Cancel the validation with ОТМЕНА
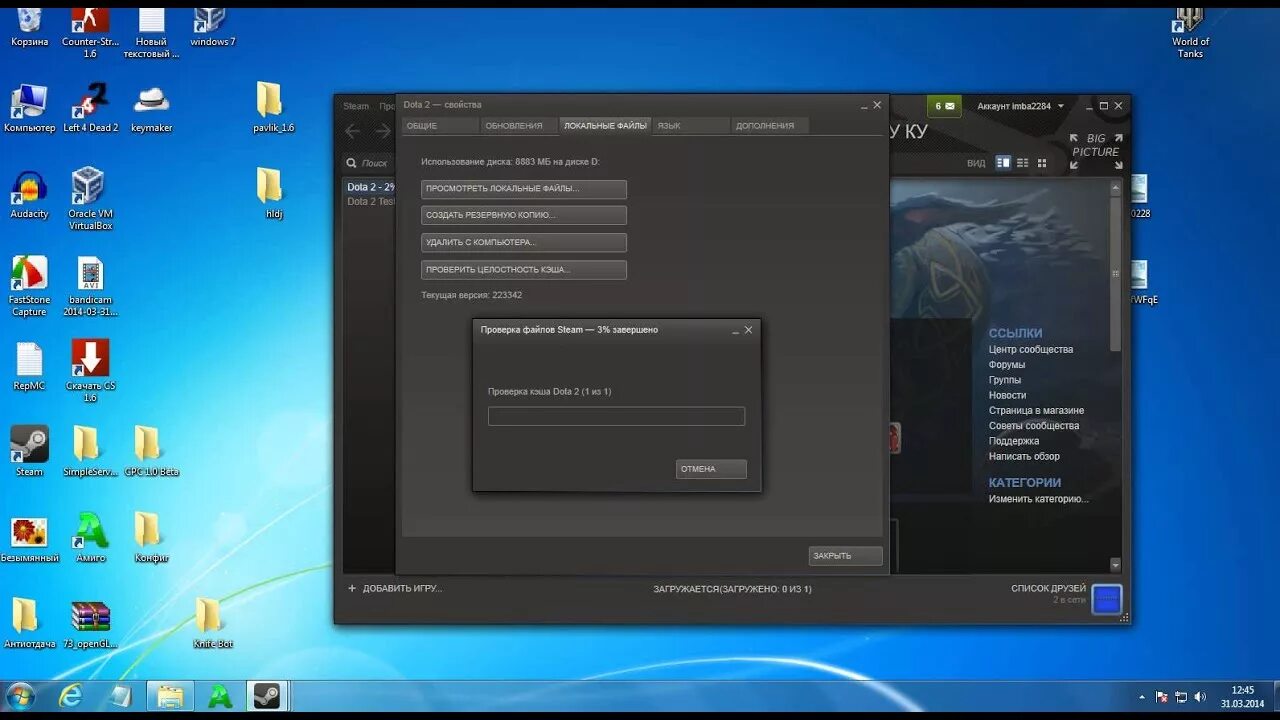The height and width of the screenshot is (720, 1280). click(x=711, y=469)
